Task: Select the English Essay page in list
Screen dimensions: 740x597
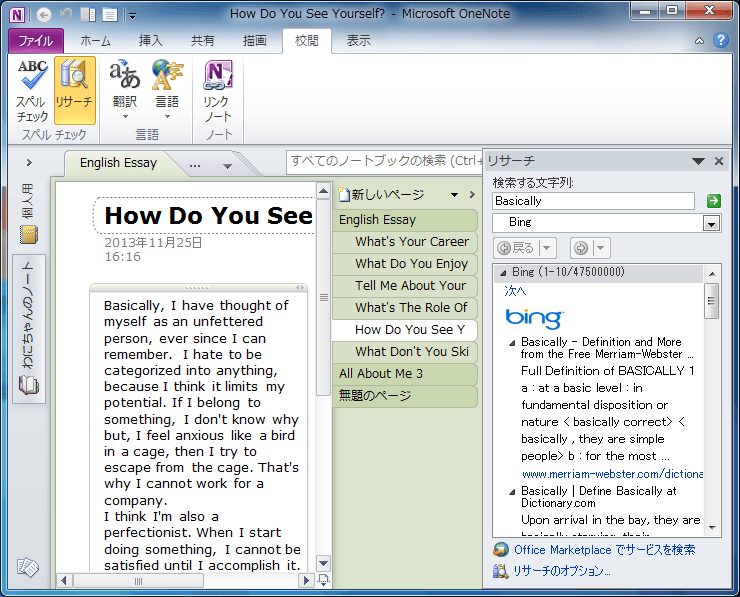Action: coord(405,220)
